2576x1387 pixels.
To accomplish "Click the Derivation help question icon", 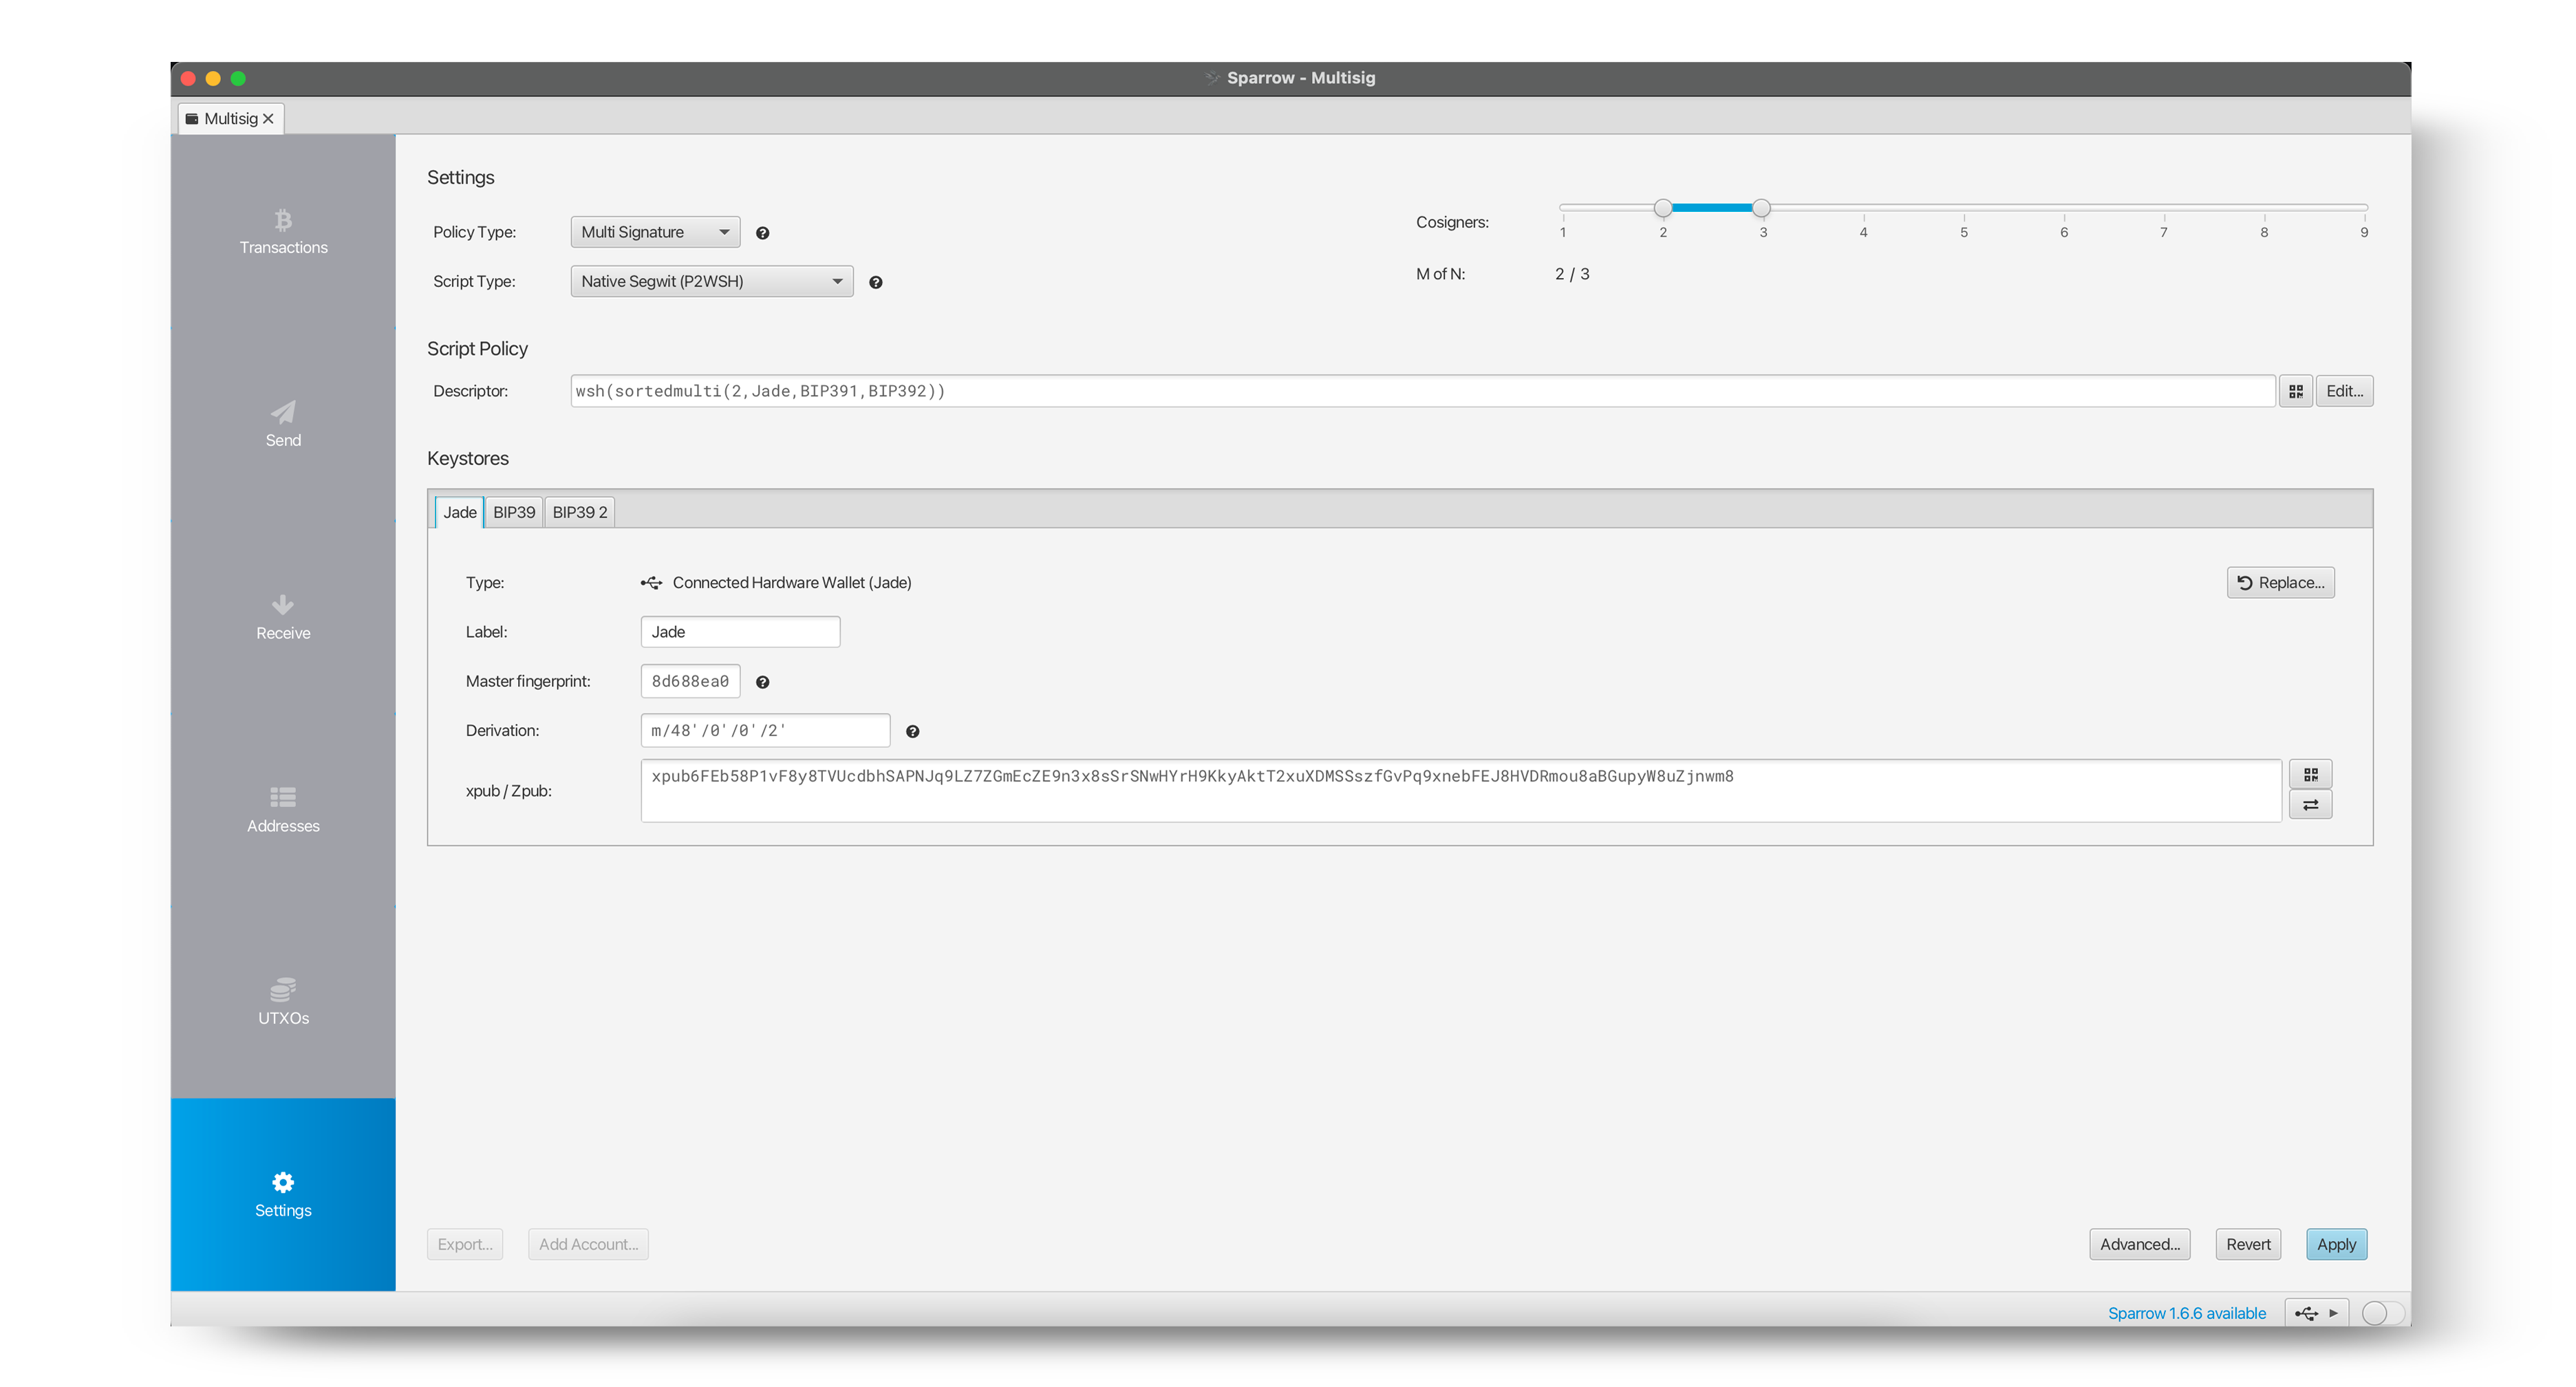I will (x=912, y=732).
